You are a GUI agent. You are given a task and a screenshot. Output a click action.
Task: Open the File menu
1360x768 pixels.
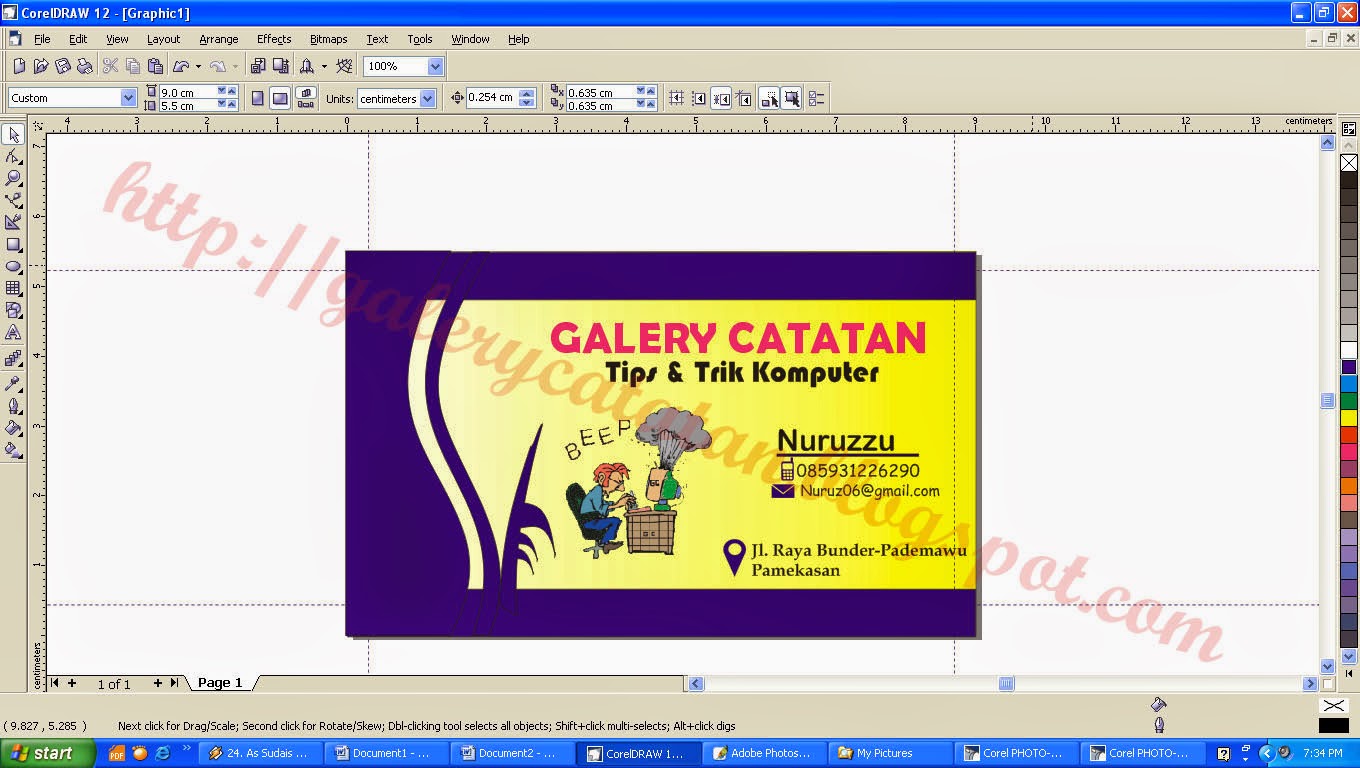pos(42,39)
